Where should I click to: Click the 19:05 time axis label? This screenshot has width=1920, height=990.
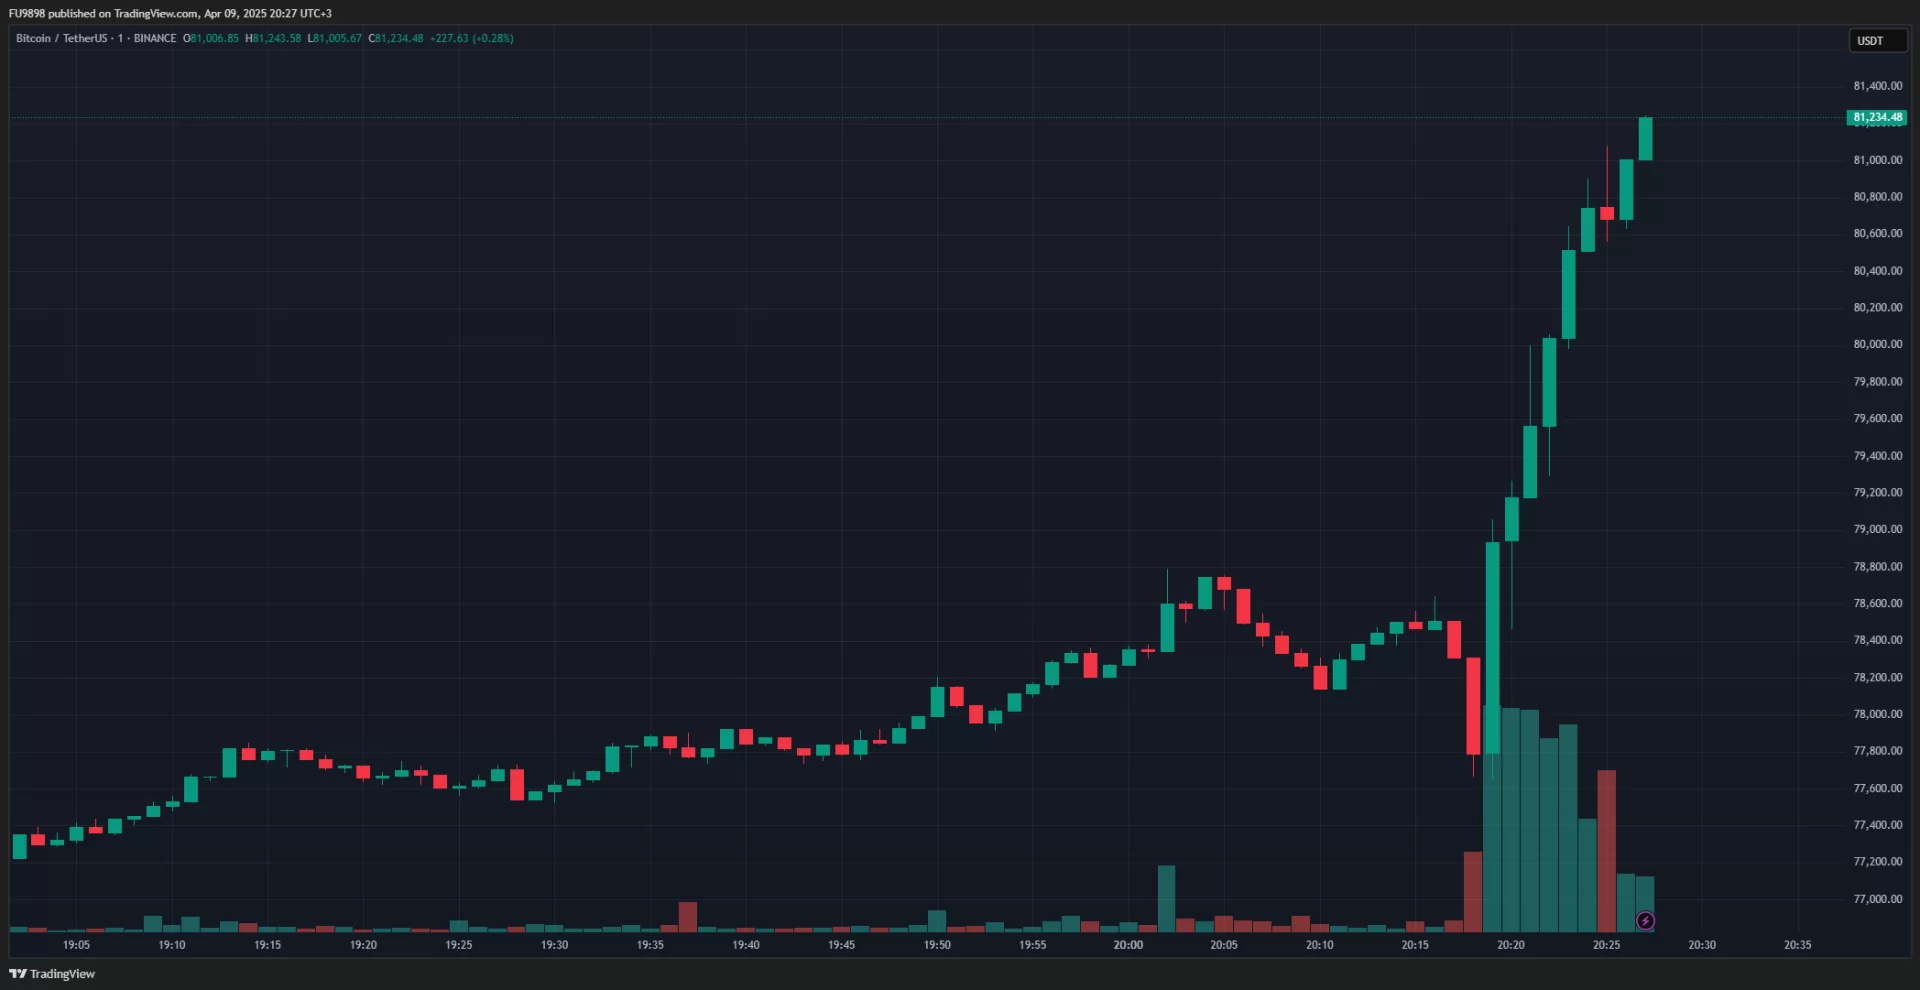pyautogui.click(x=76, y=945)
